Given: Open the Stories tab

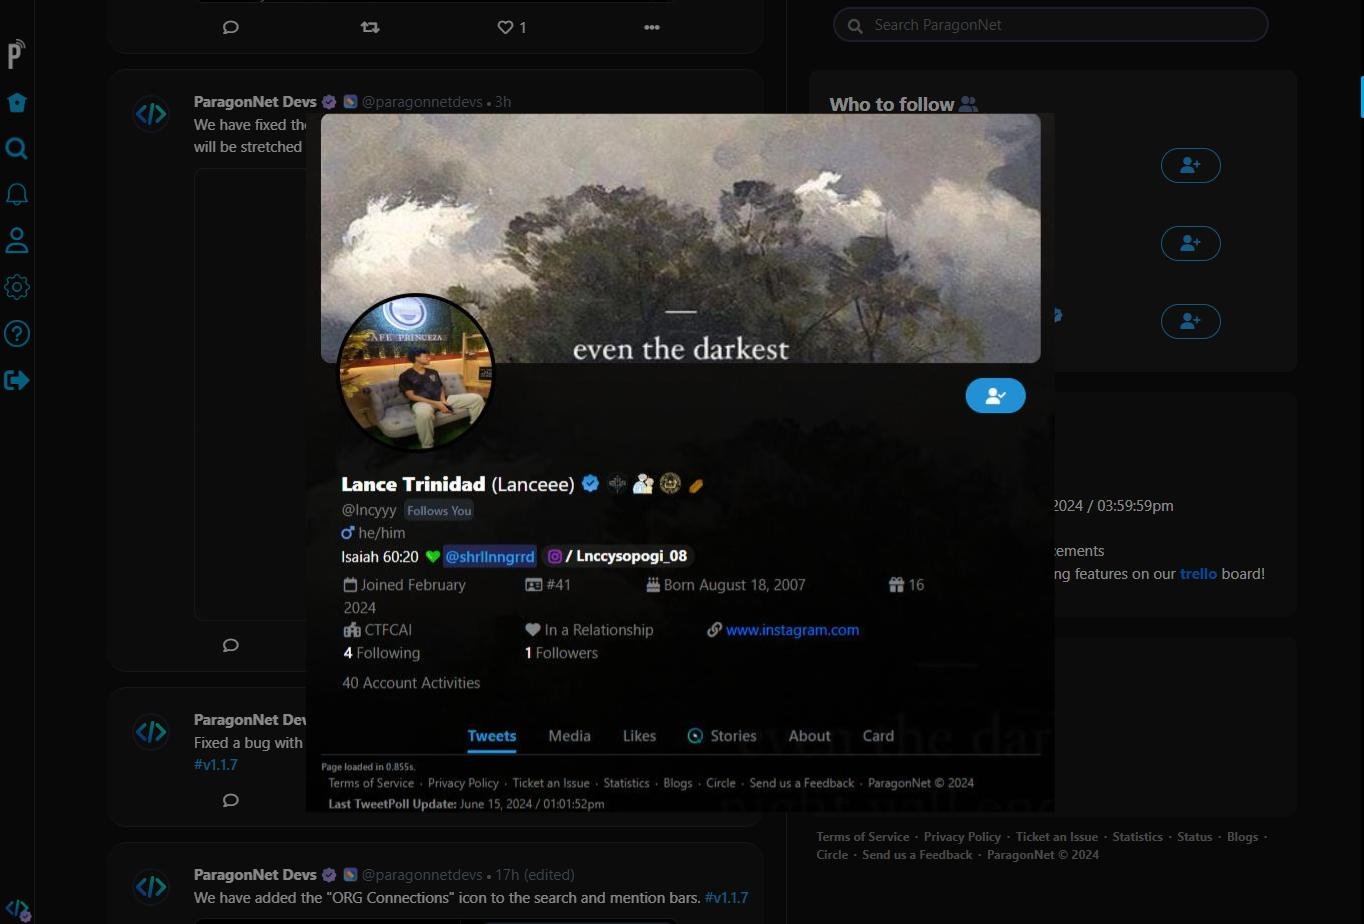Looking at the screenshot, I should pos(722,736).
